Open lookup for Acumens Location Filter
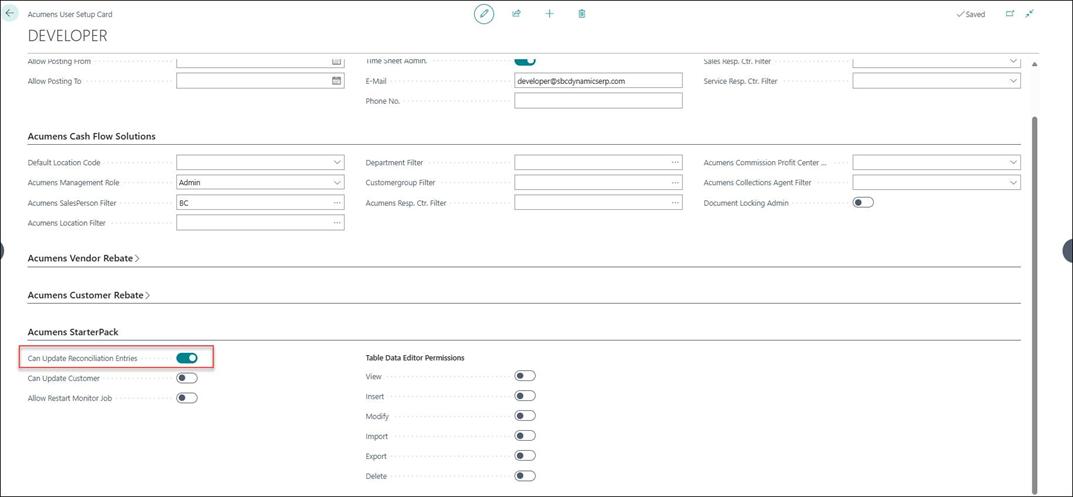This screenshot has height=497, width=1073. coord(337,222)
